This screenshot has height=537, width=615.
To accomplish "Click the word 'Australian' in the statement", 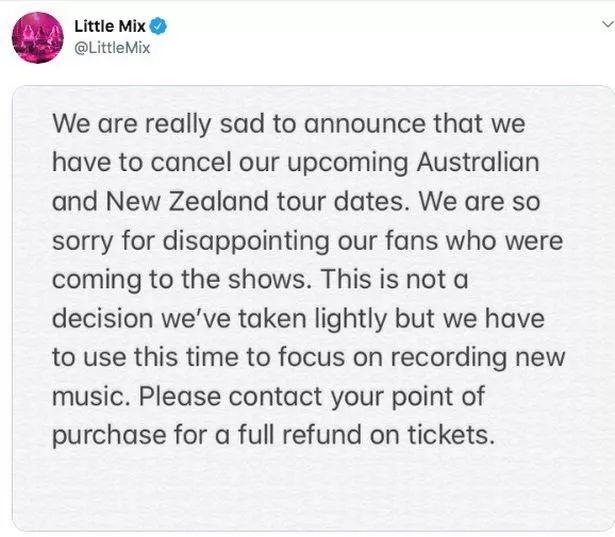I will point(478,162).
